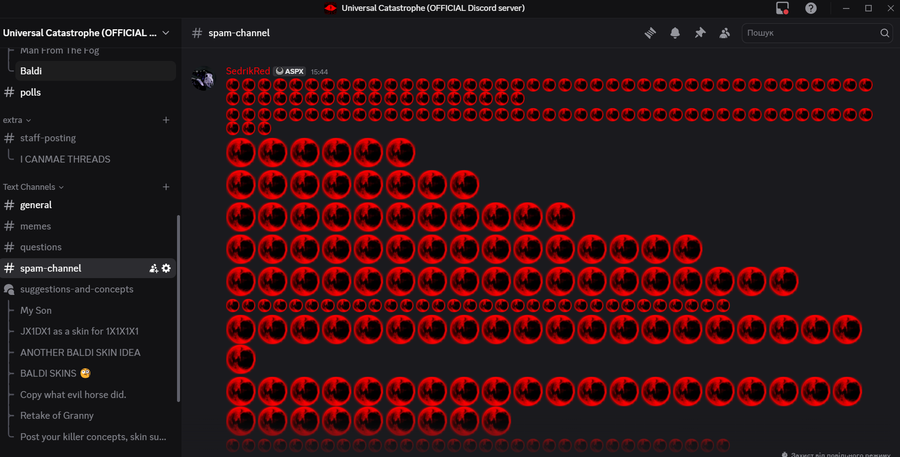The image size is (900, 457).
Task: Add a channel to Text Channels category
Action: coord(166,187)
